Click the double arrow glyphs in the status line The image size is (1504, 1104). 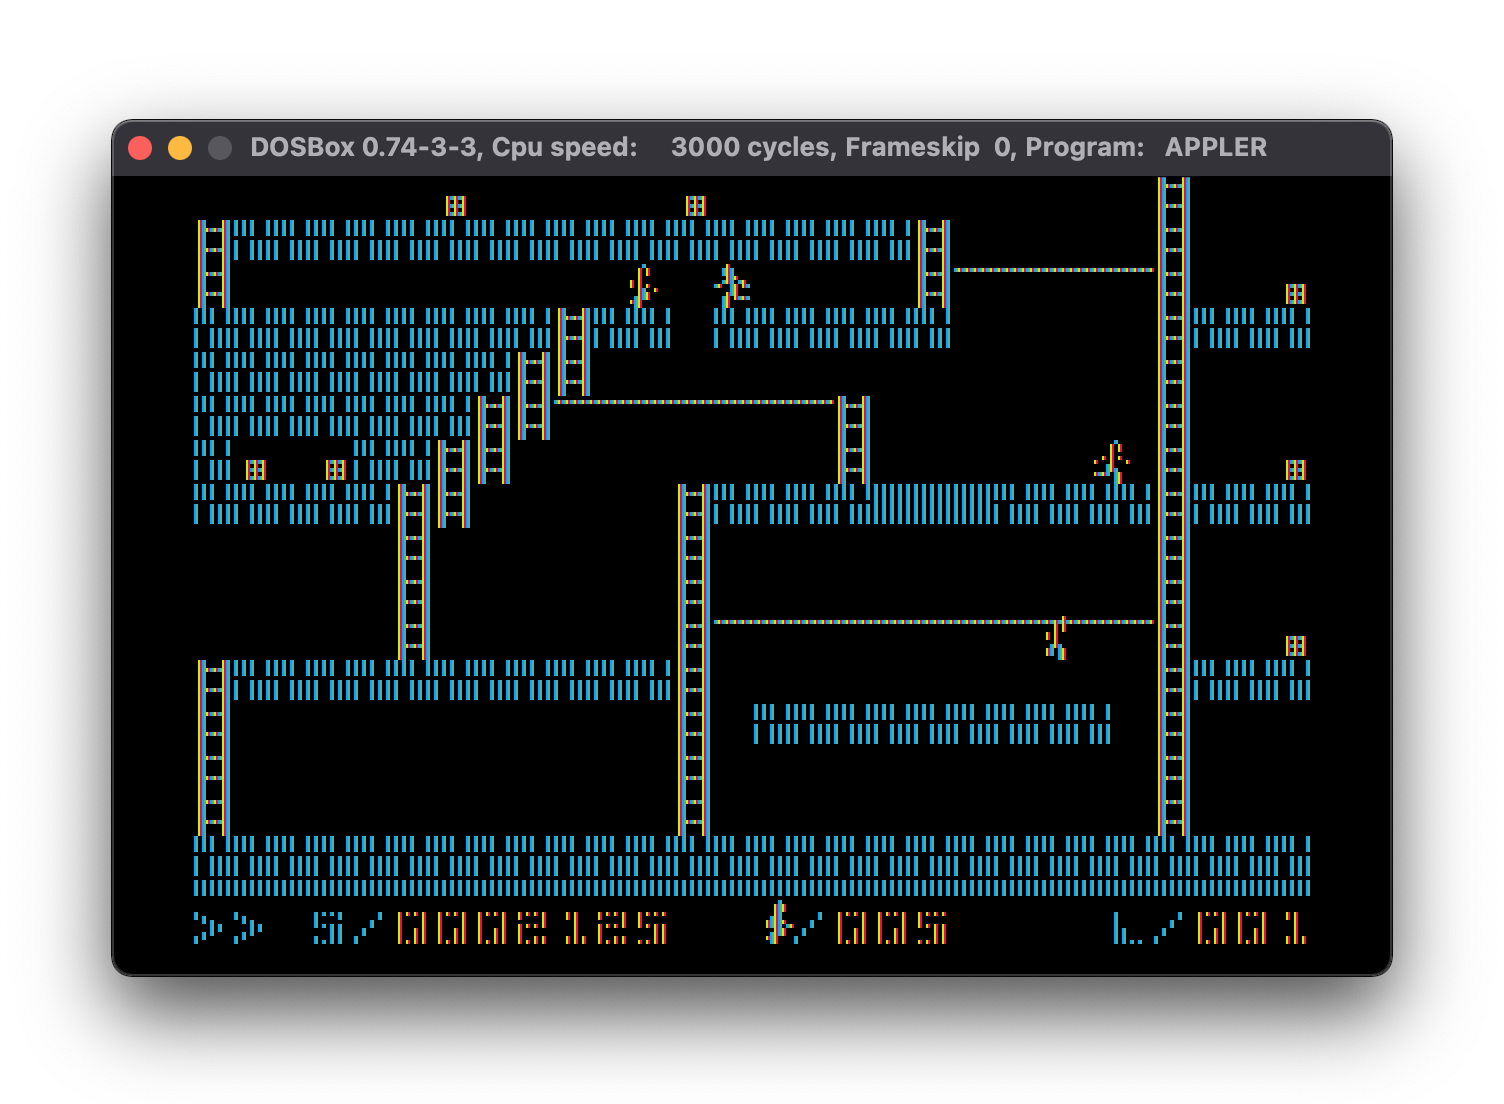point(228,928)
